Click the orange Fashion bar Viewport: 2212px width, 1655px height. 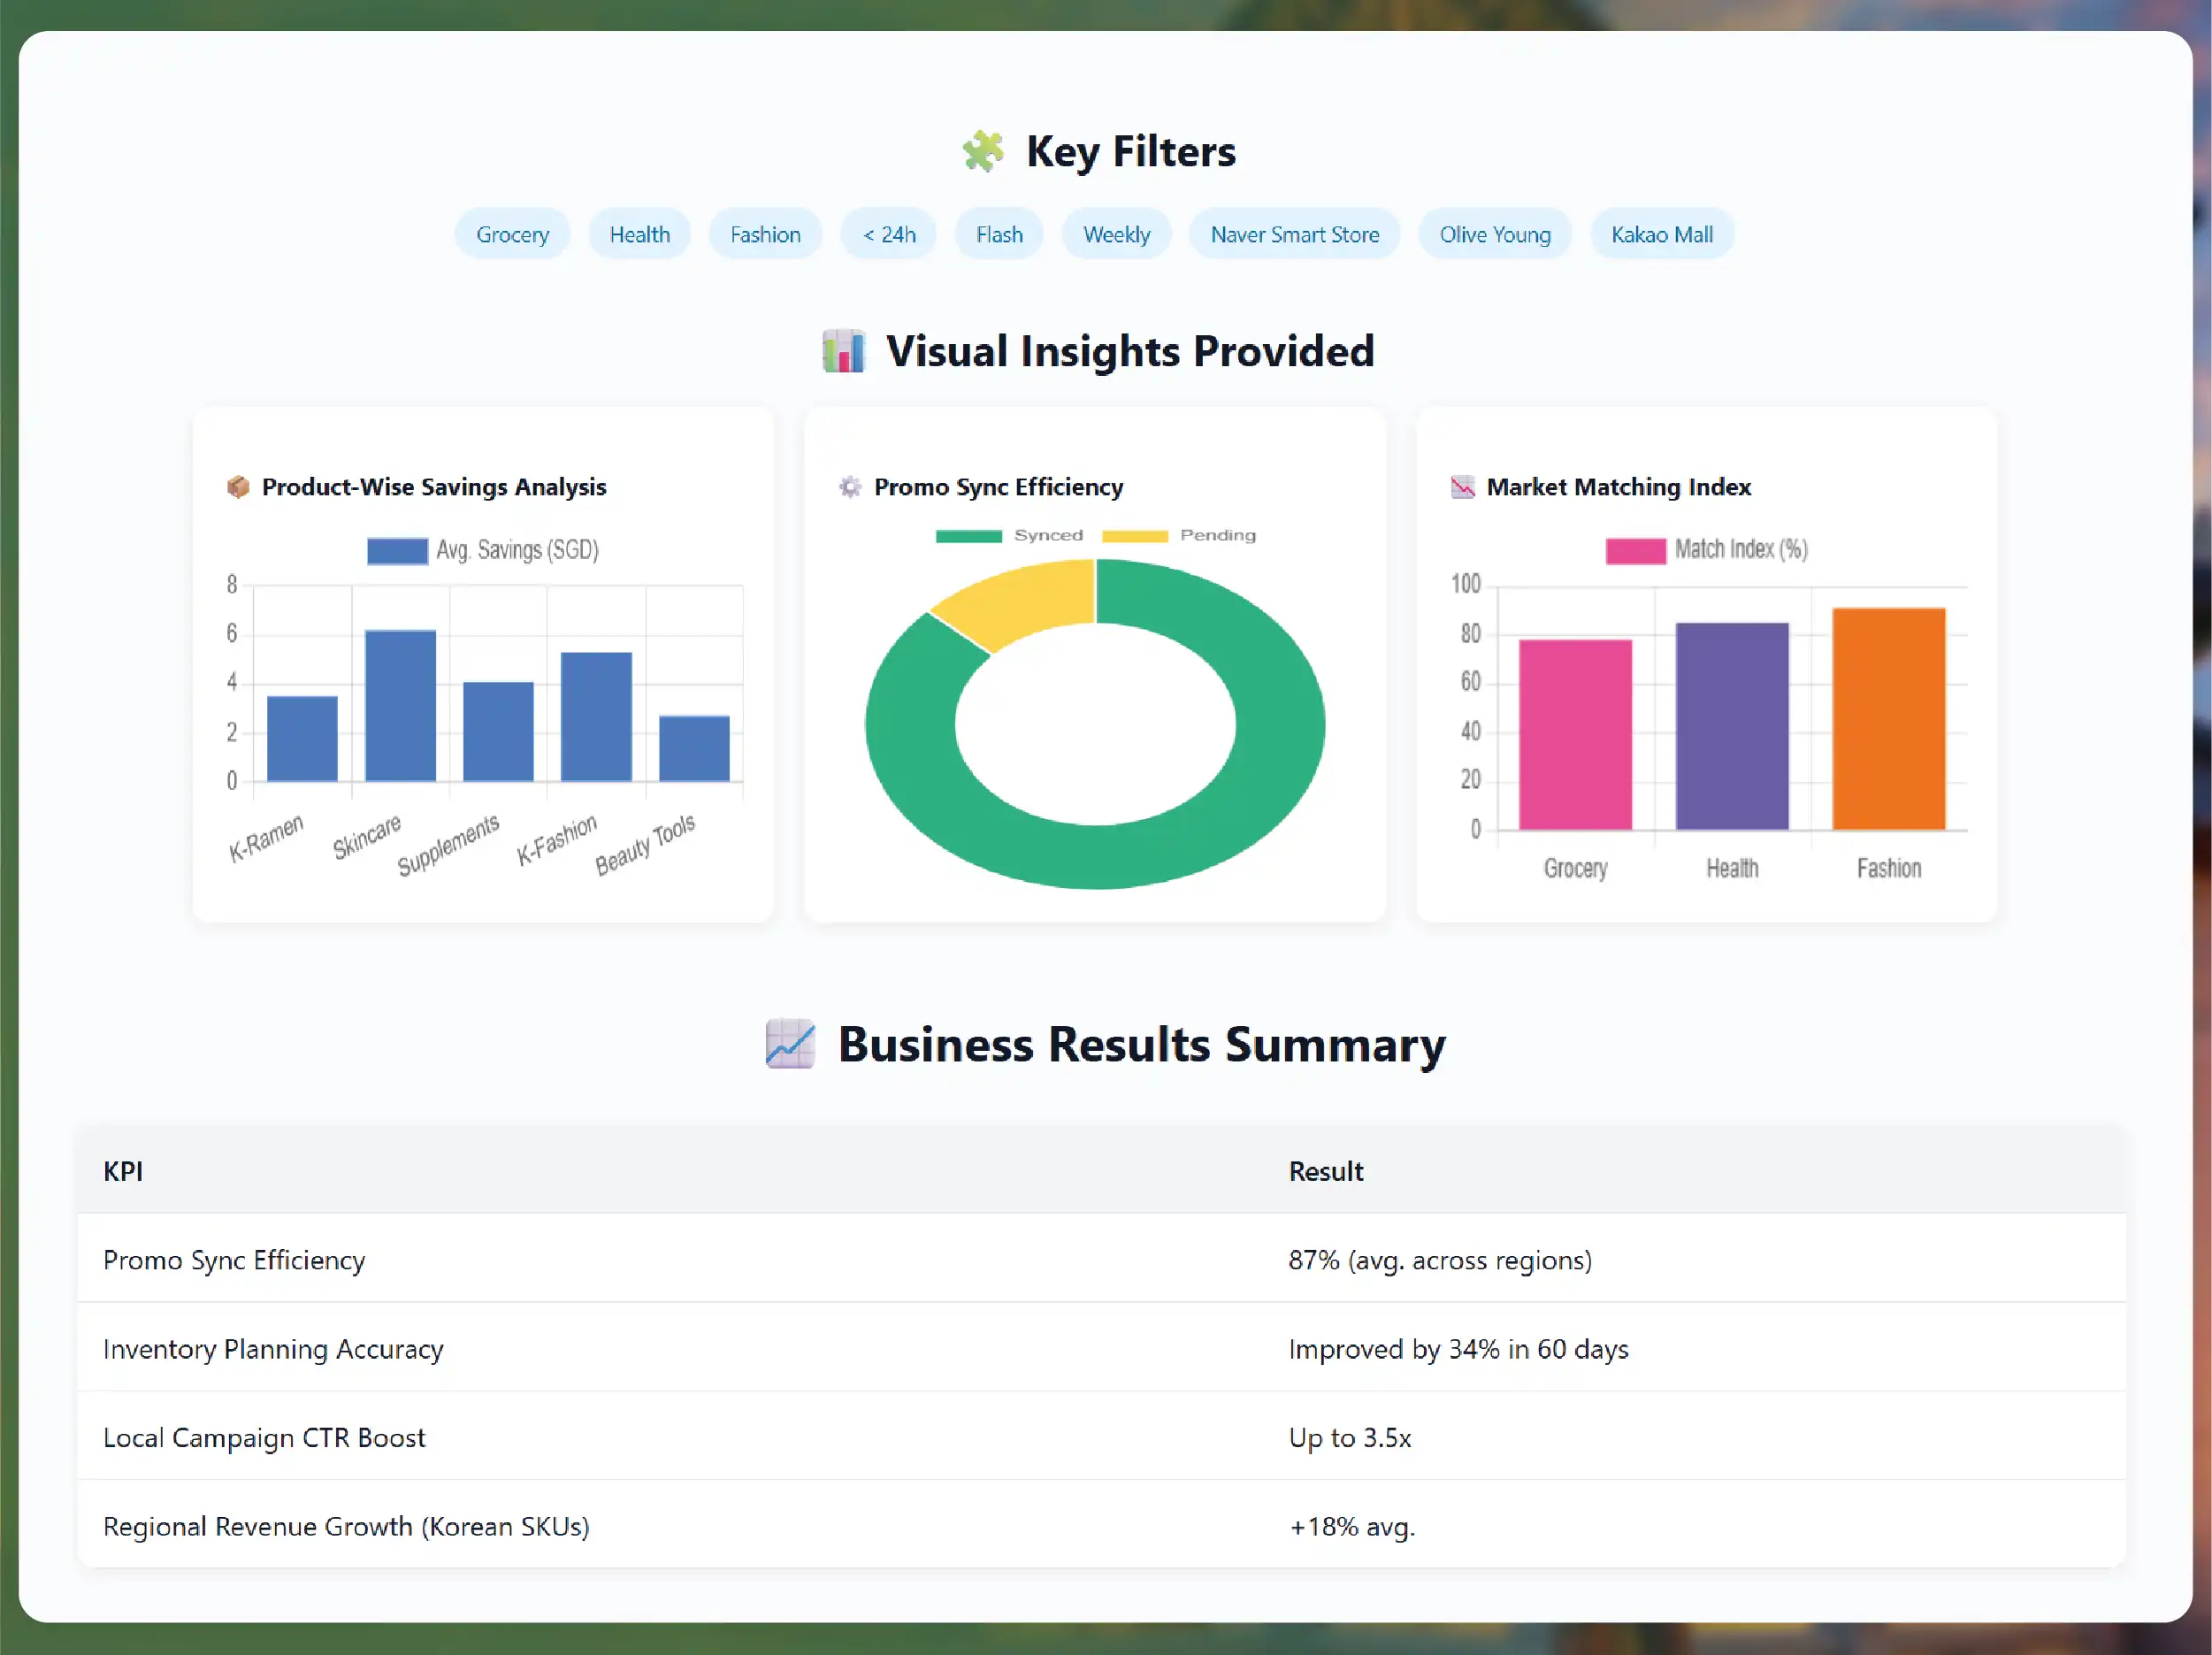point(1888,719)
